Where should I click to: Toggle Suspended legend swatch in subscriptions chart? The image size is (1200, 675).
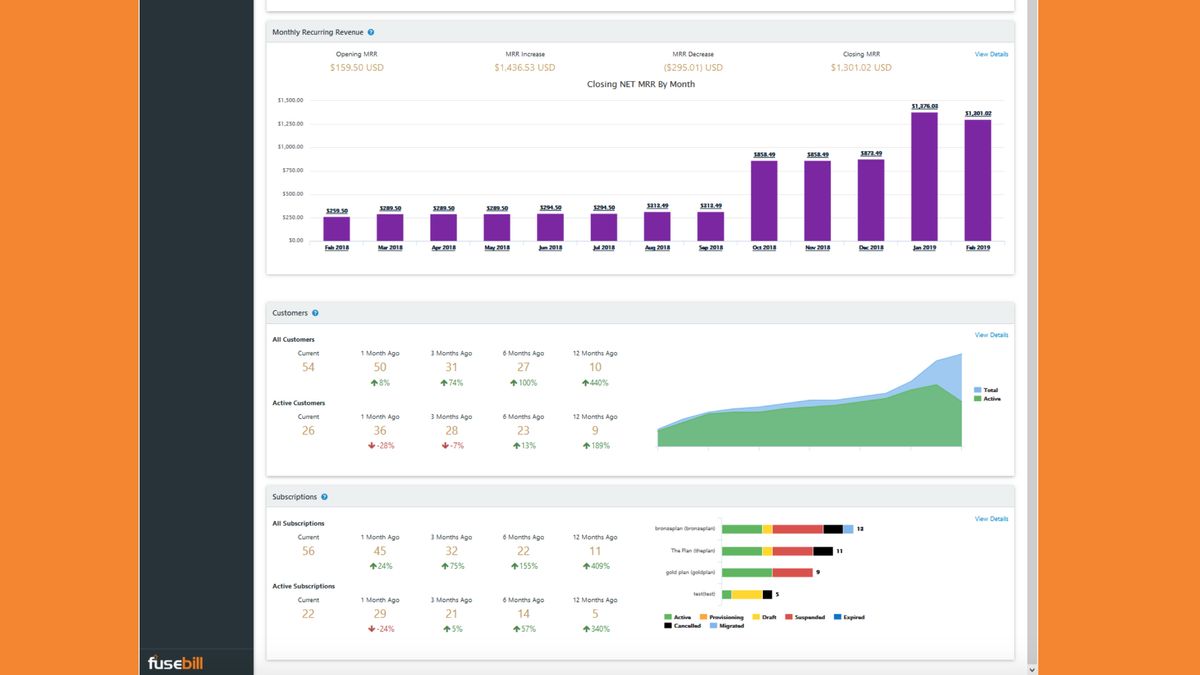(x=789, y=617)
